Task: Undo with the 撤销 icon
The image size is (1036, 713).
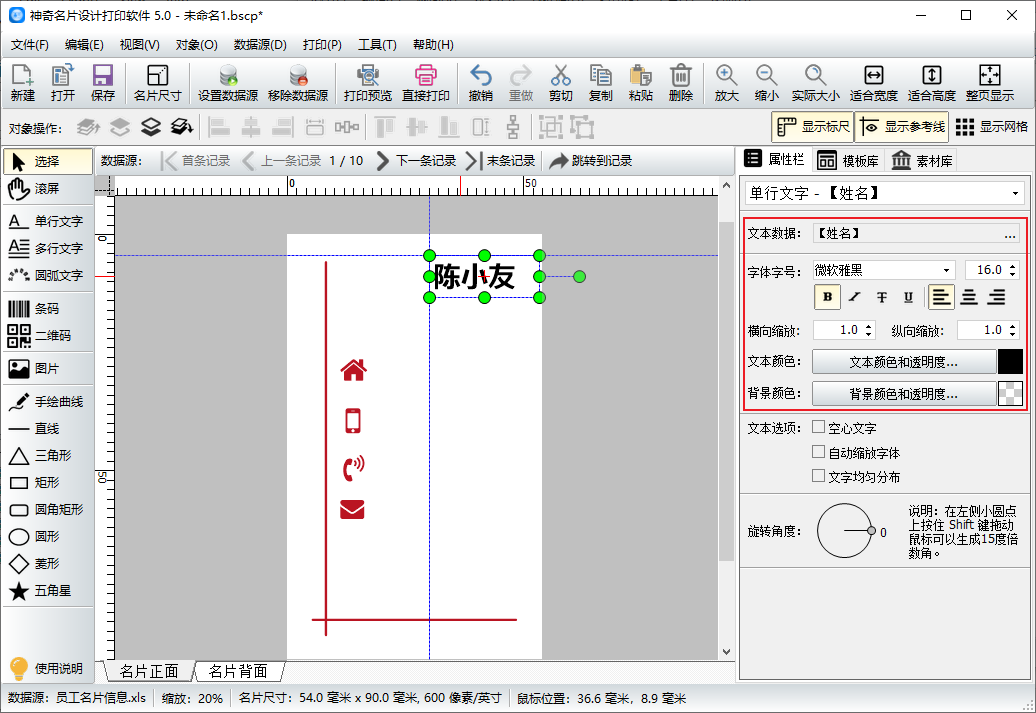Action: point(480,83)
